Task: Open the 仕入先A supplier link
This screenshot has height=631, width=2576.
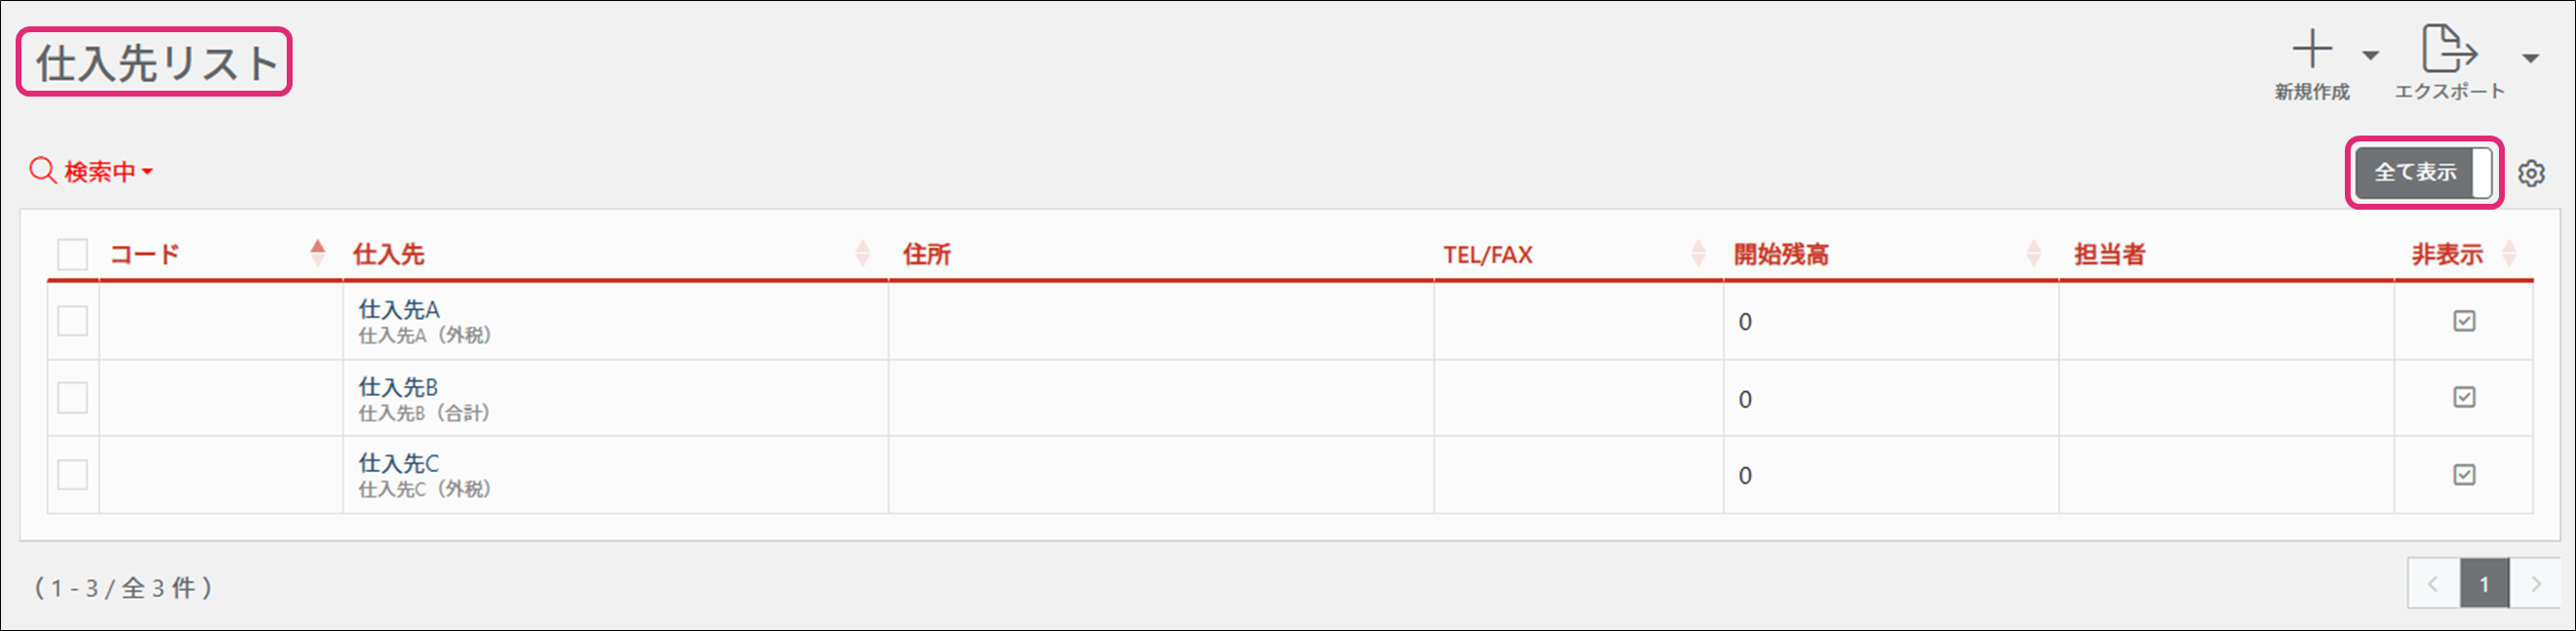Action: click(399, 310)
